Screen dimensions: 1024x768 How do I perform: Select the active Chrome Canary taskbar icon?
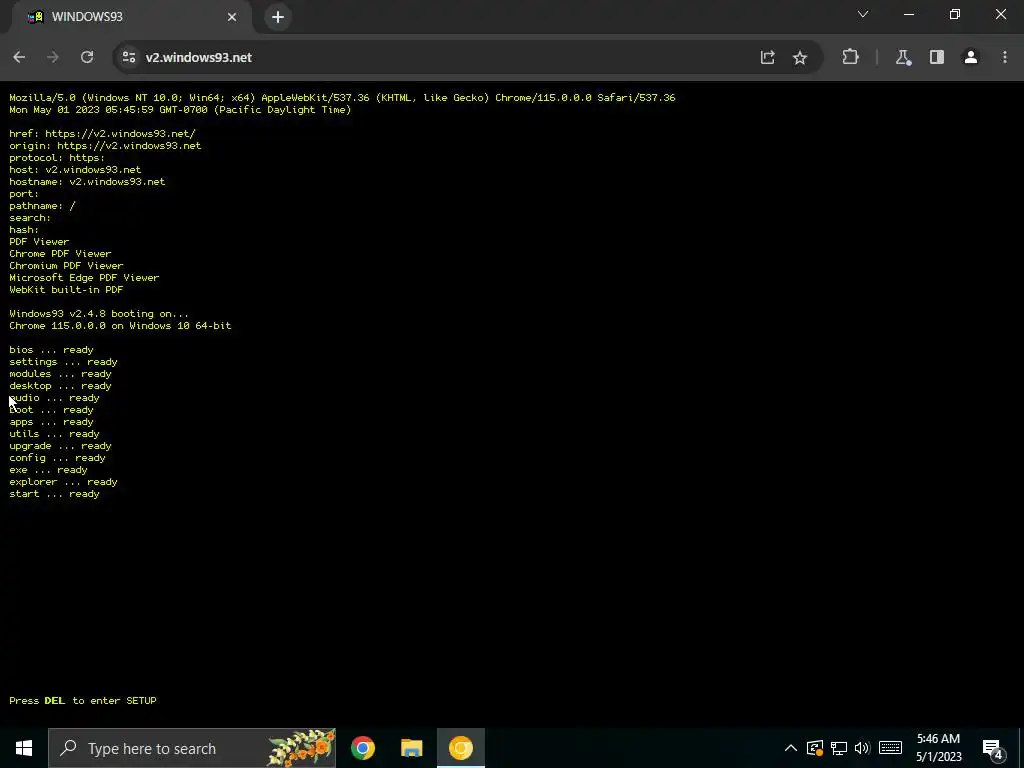pyautogui.click(x=460, y=748)
